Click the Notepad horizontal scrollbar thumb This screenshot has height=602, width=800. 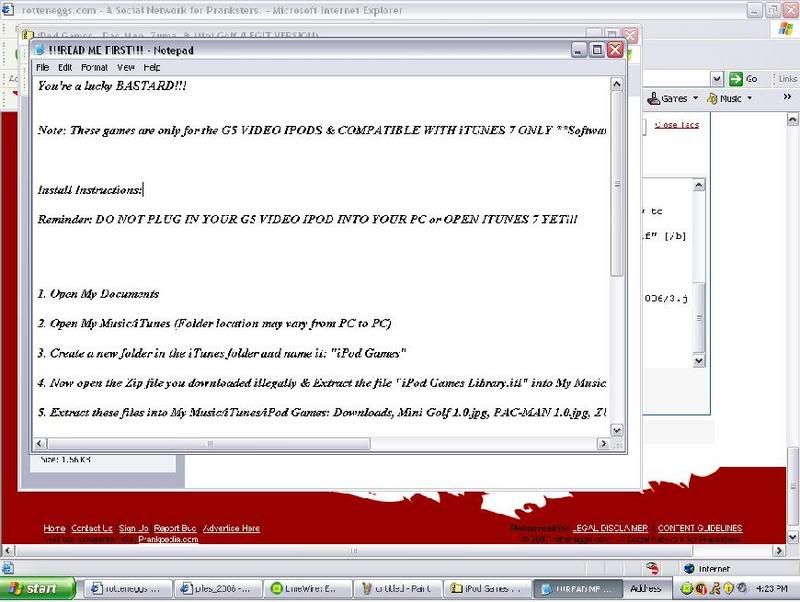tap(209, 443)
